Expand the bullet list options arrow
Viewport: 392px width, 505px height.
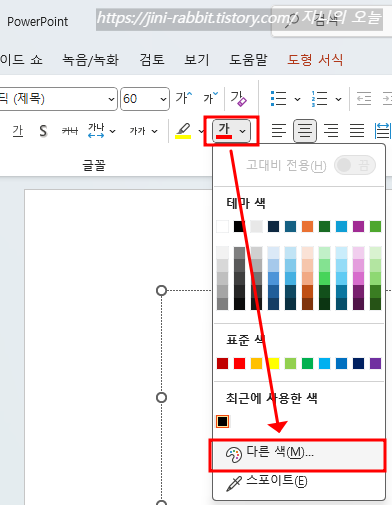point(297,99)
